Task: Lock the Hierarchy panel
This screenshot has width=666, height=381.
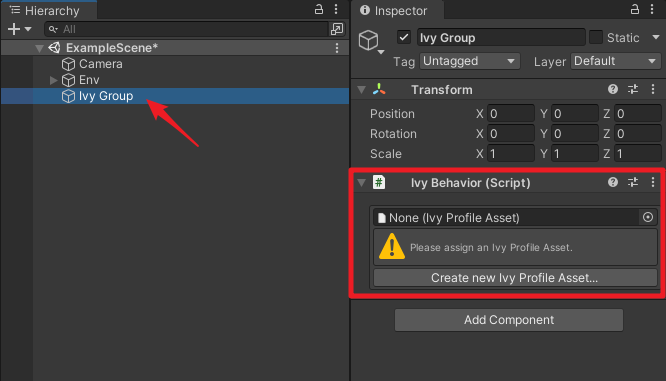Action: (x=319, y=9)
